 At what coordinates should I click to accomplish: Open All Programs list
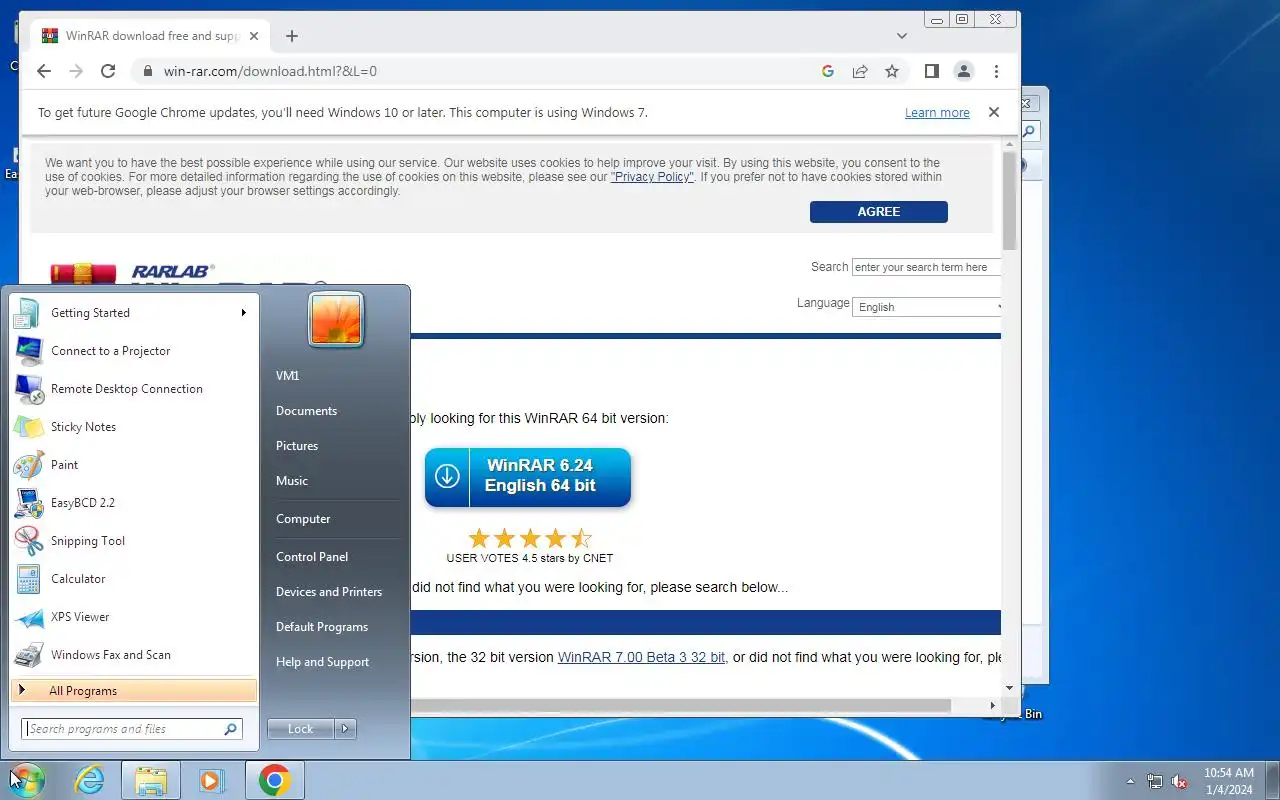coord(133,691)
